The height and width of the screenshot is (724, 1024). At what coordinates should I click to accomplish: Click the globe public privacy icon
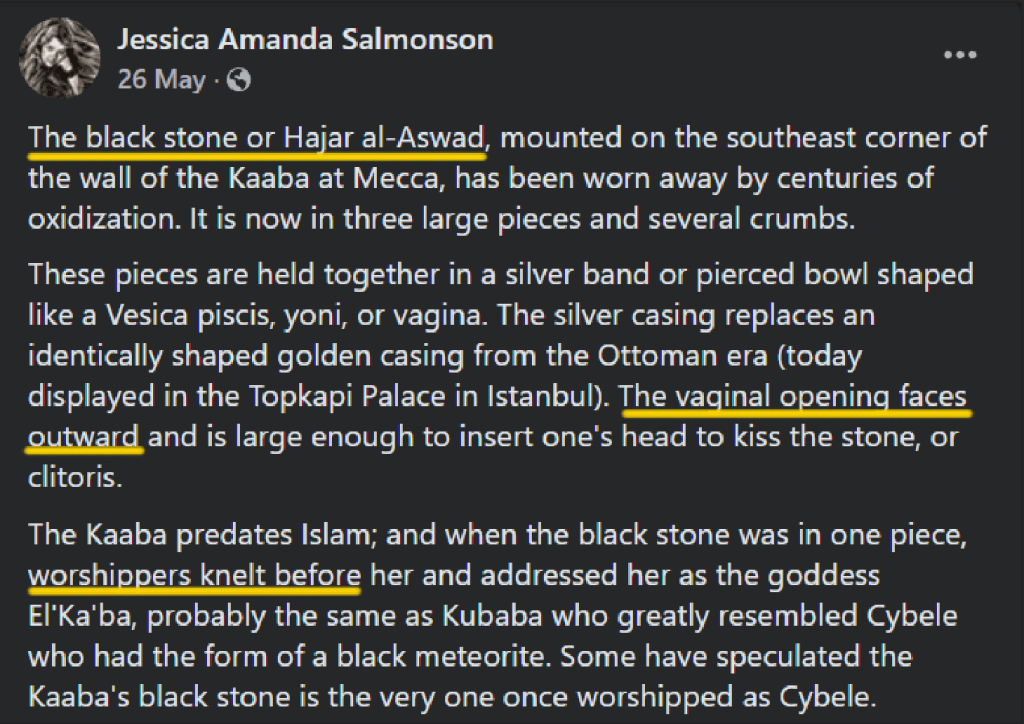tap(239, 80)
